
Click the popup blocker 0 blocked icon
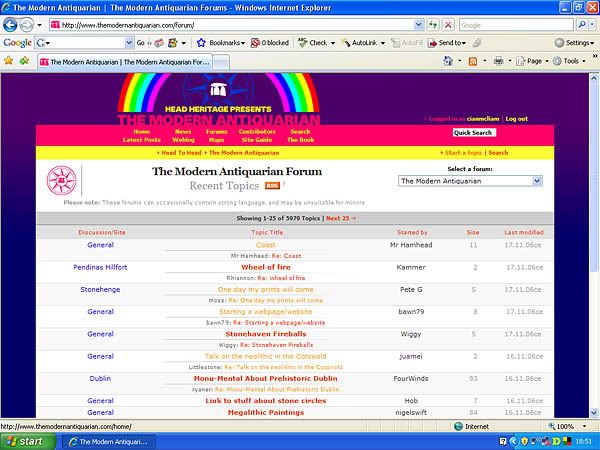click(x=255, y=43)
